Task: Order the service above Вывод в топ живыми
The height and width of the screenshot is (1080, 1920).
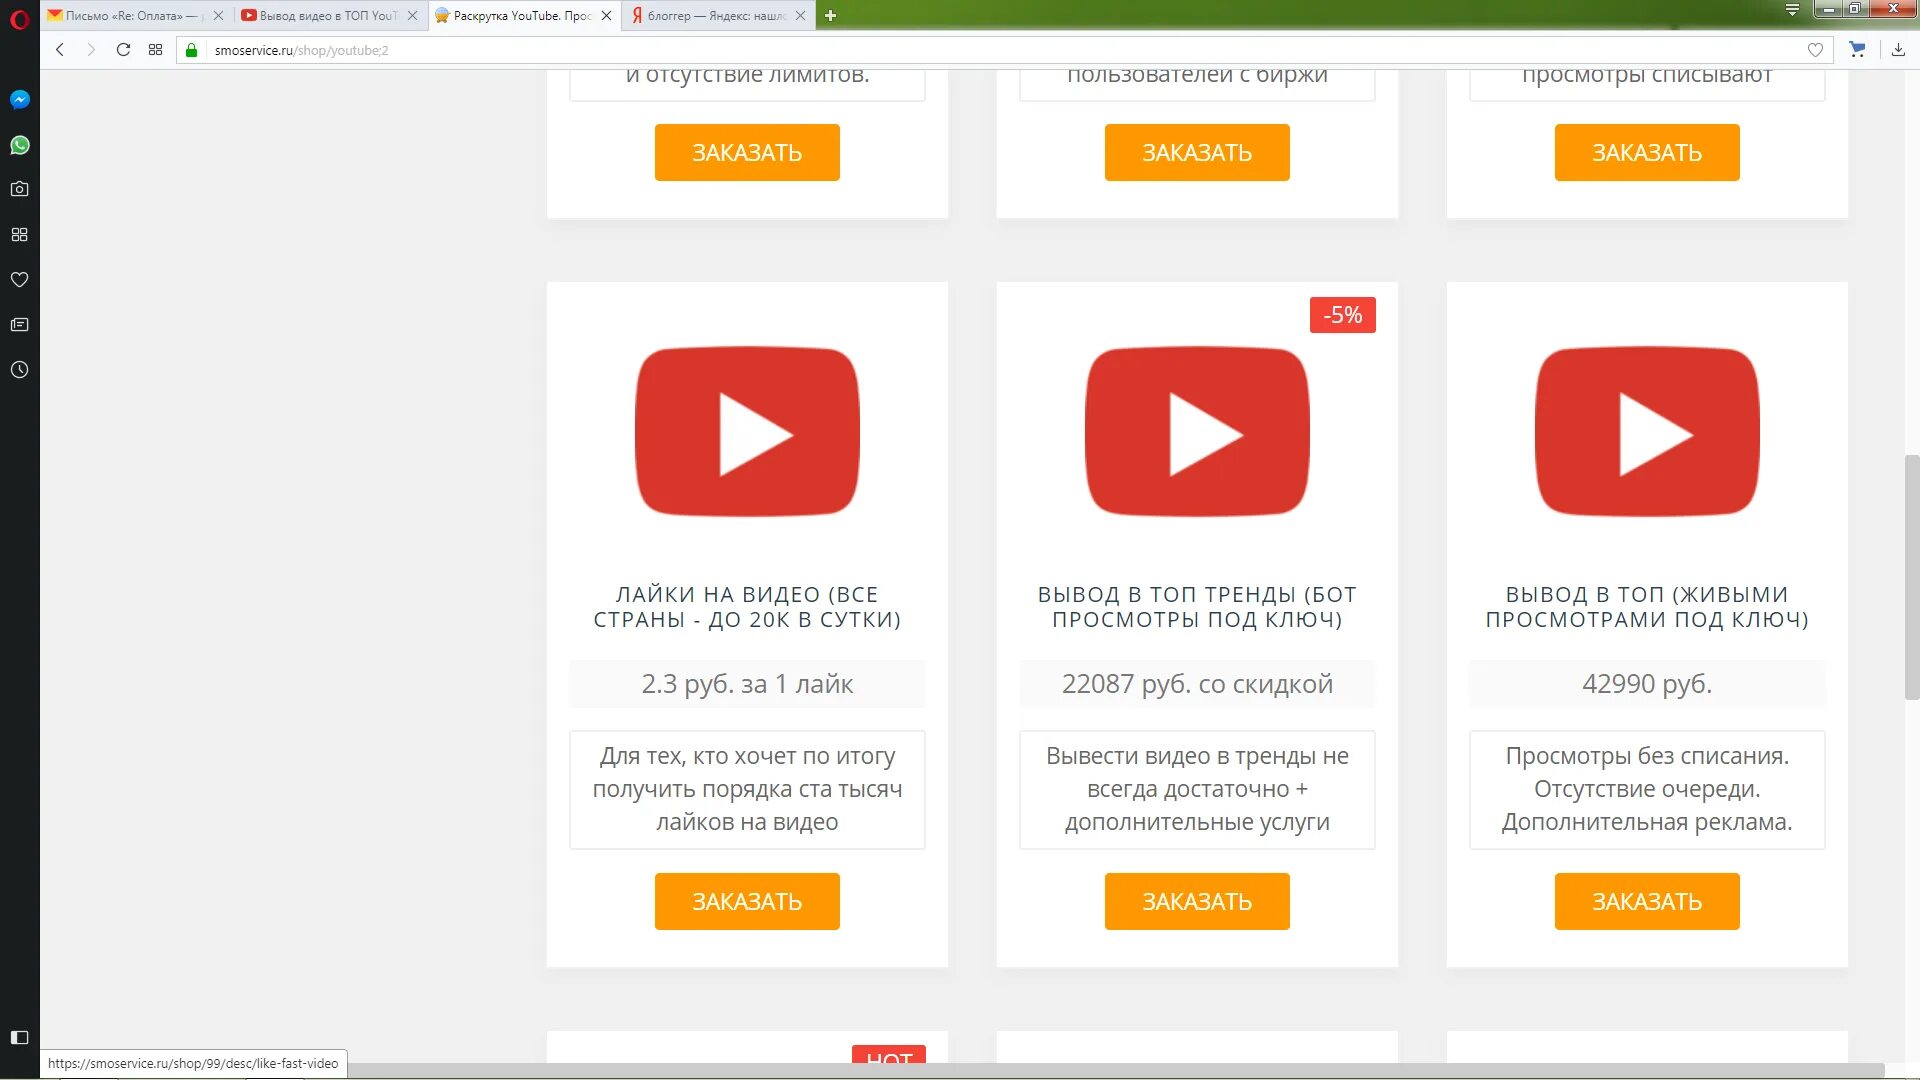Action: (x=1647, y=152)
